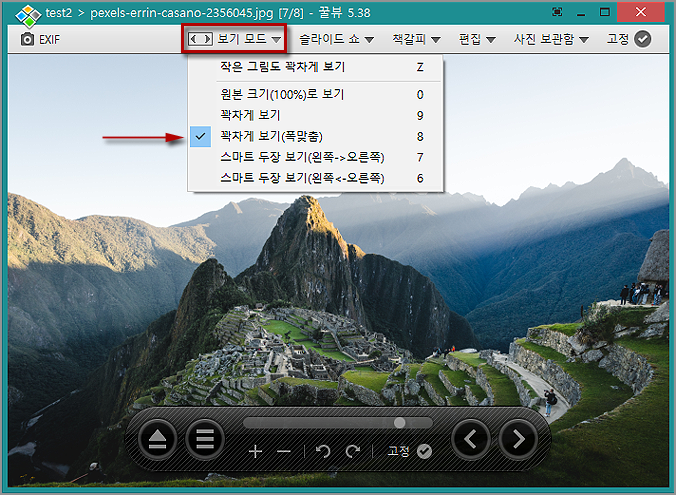This screenshot has height=495, width=676.
Task: Rotate image counterclockwise
Action: click(x=323, y=451)
